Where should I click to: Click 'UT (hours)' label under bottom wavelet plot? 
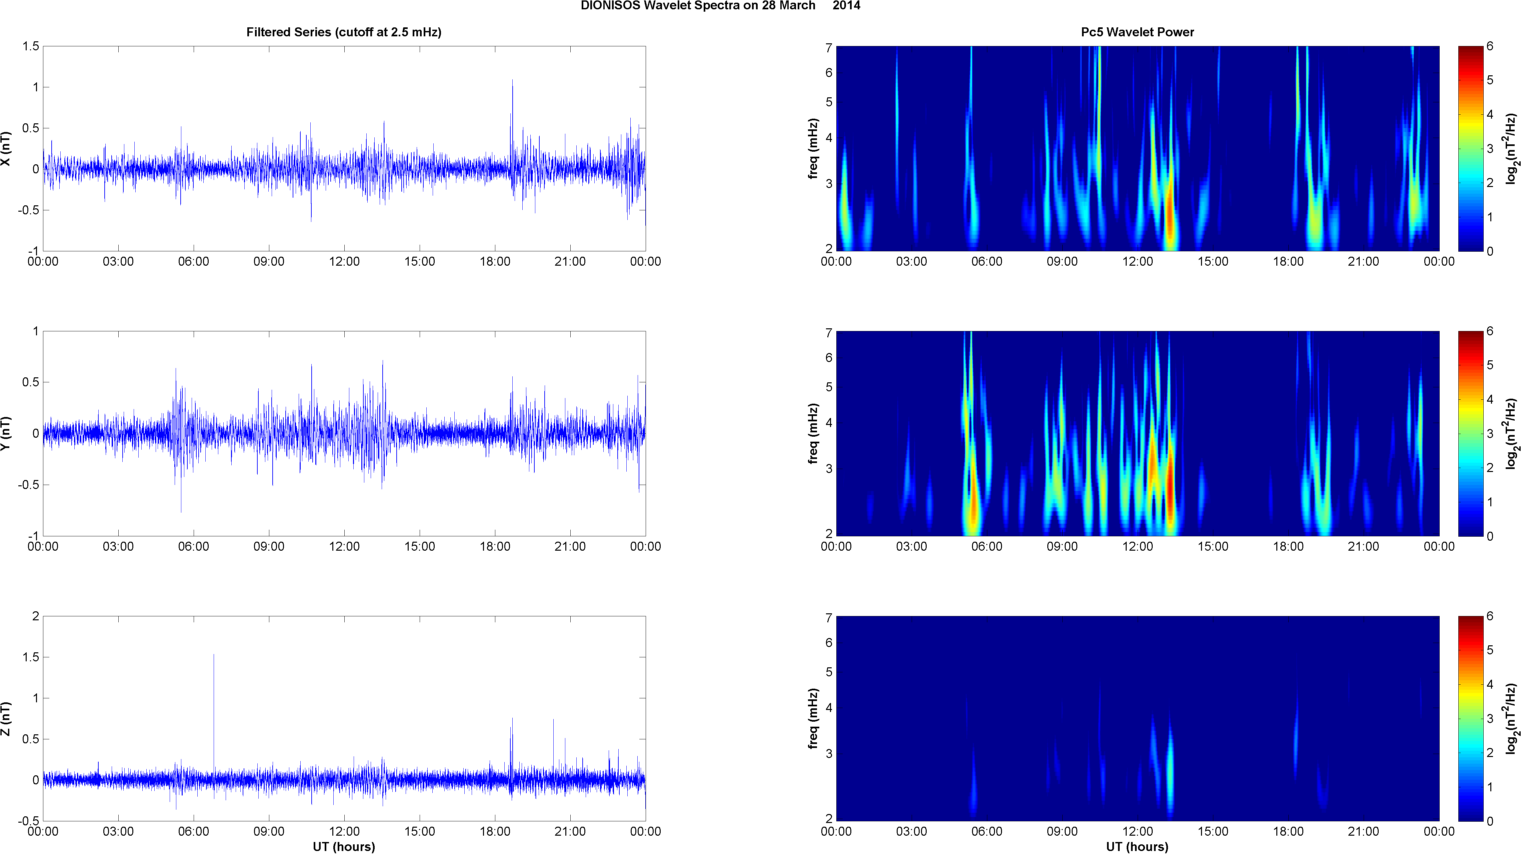1137,847
